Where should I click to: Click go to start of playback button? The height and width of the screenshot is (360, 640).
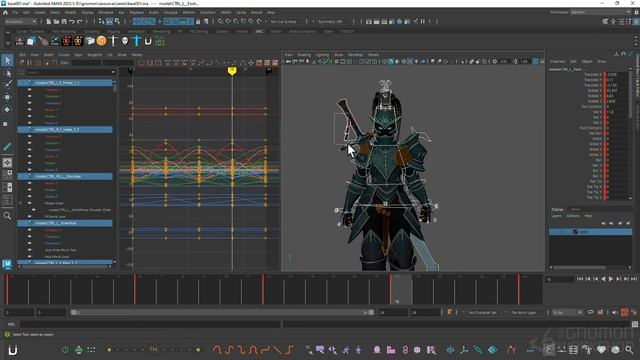coord(580,279)
